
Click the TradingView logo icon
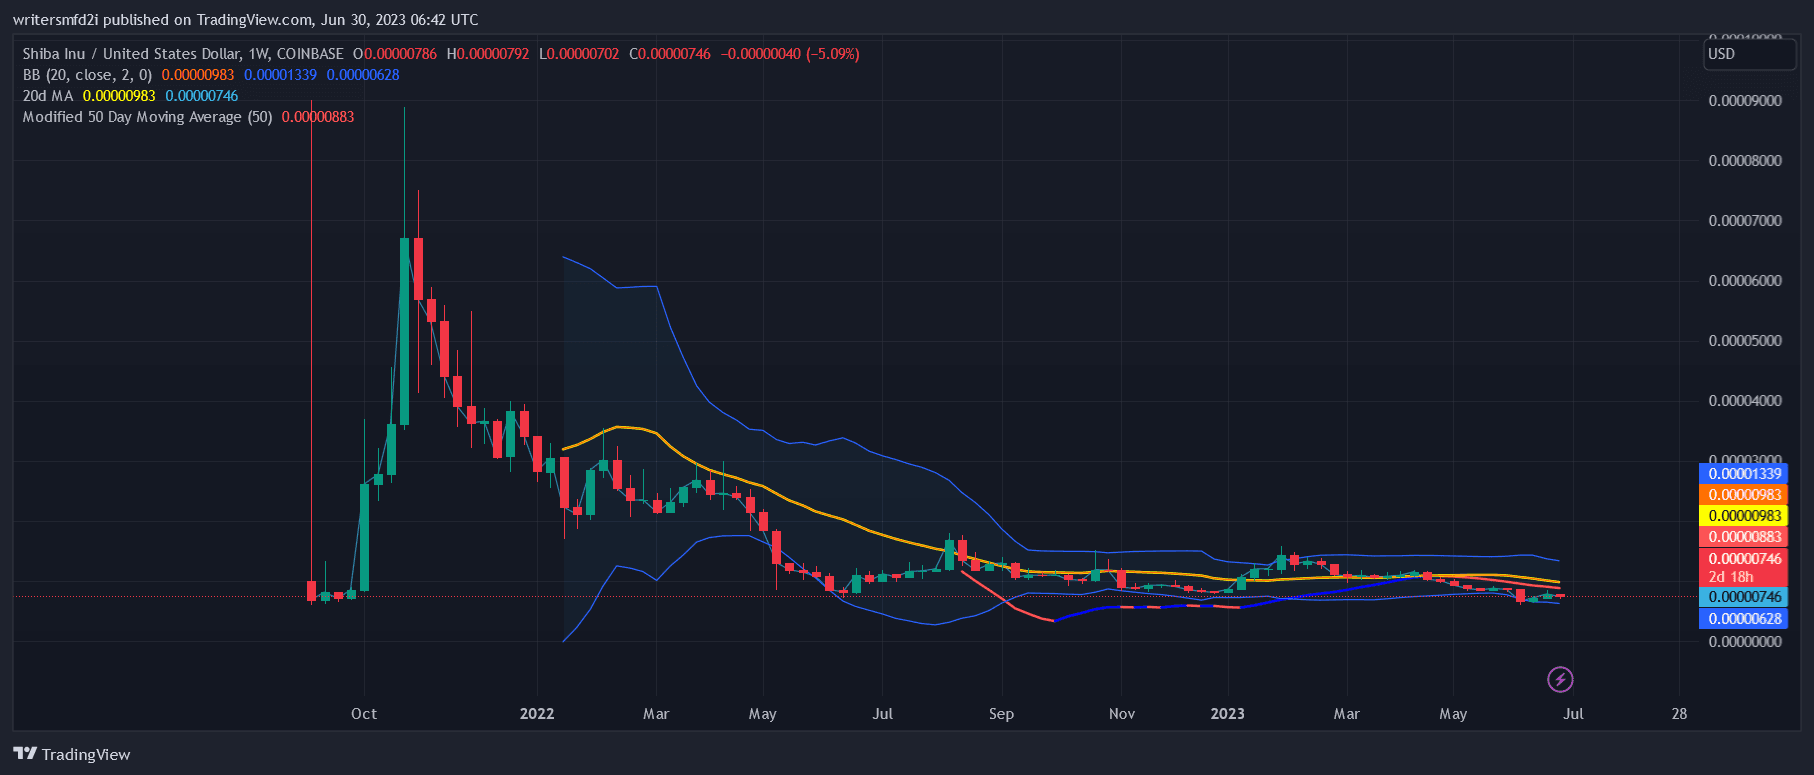coord(25,754)
